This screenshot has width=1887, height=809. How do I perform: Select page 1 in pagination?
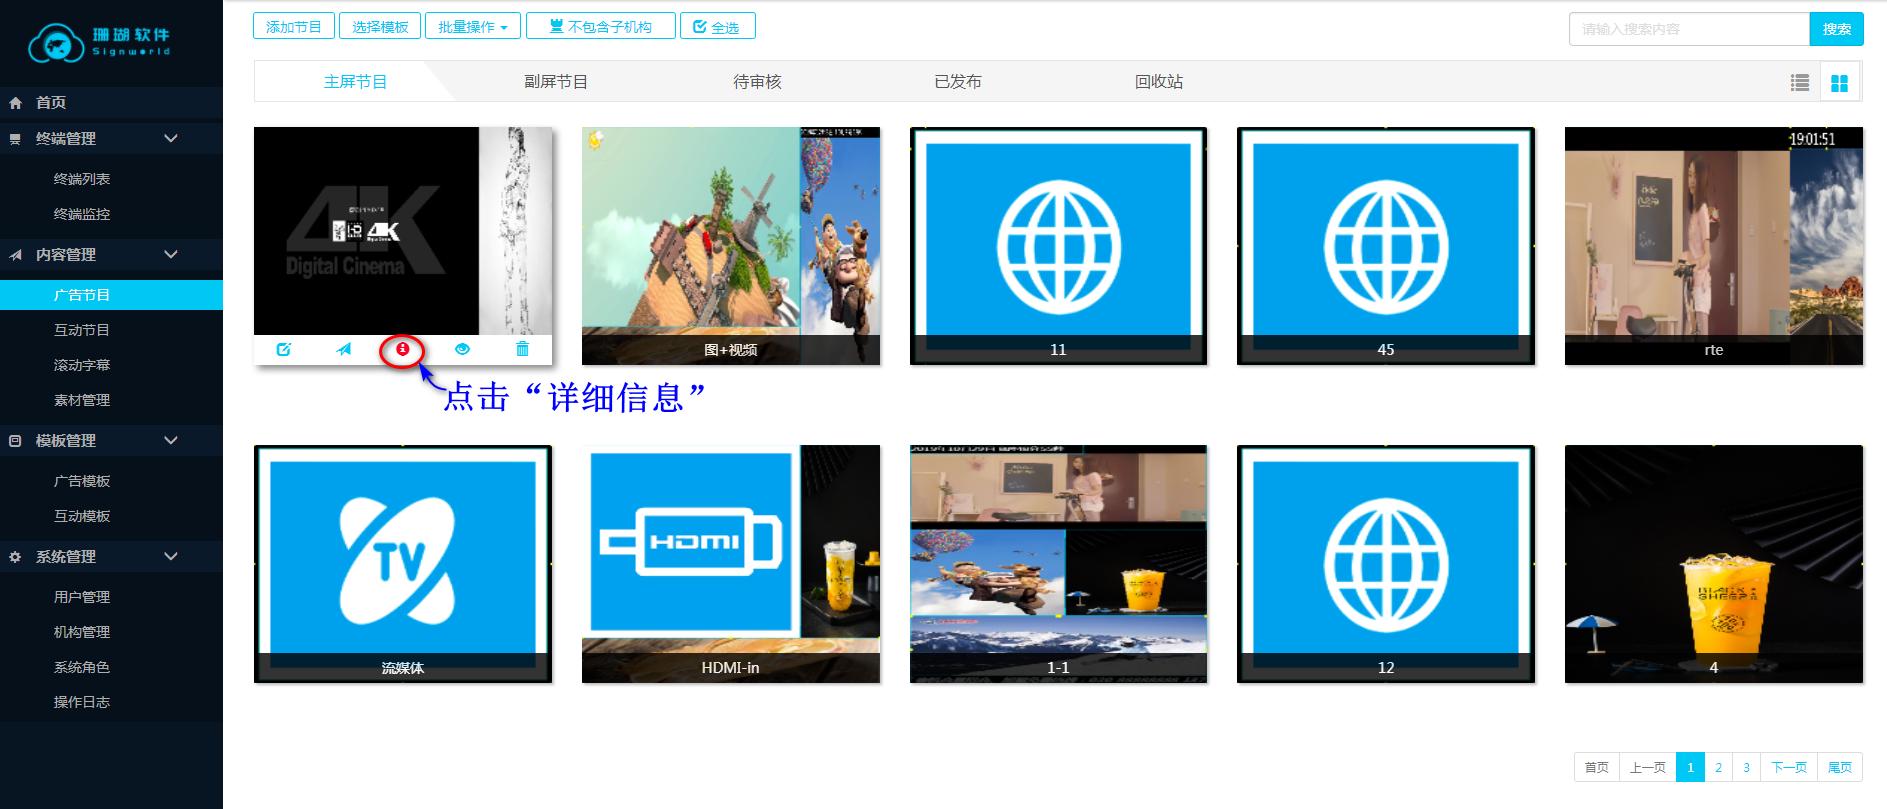(1690, 767)
